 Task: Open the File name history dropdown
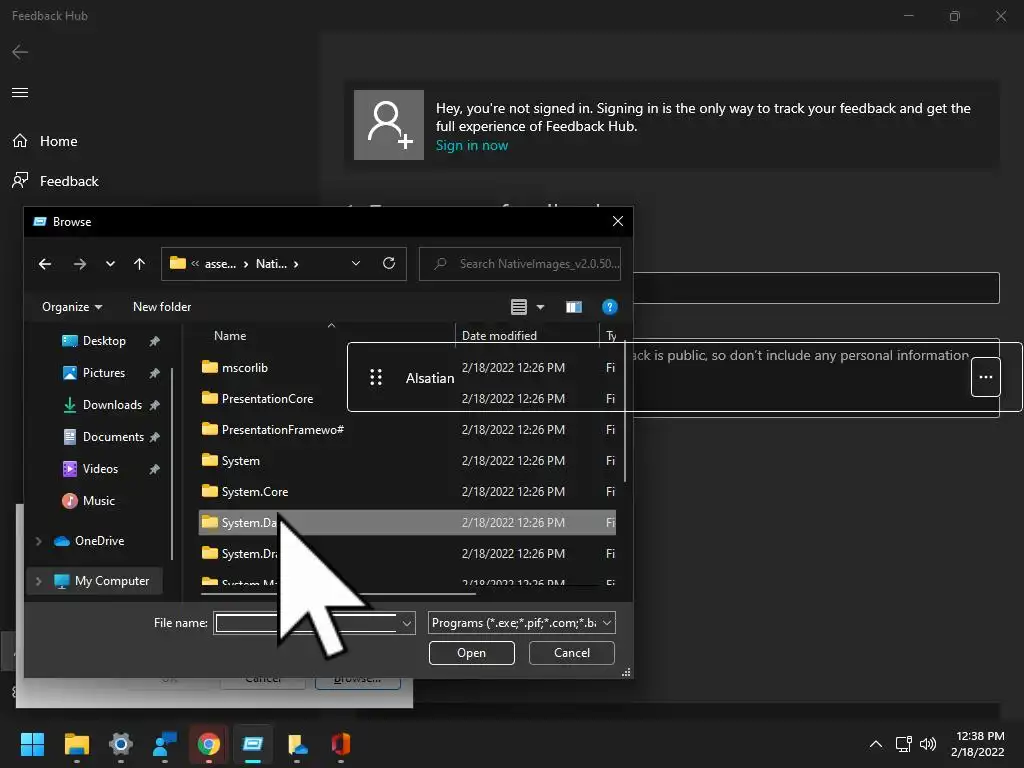point(406,623)
